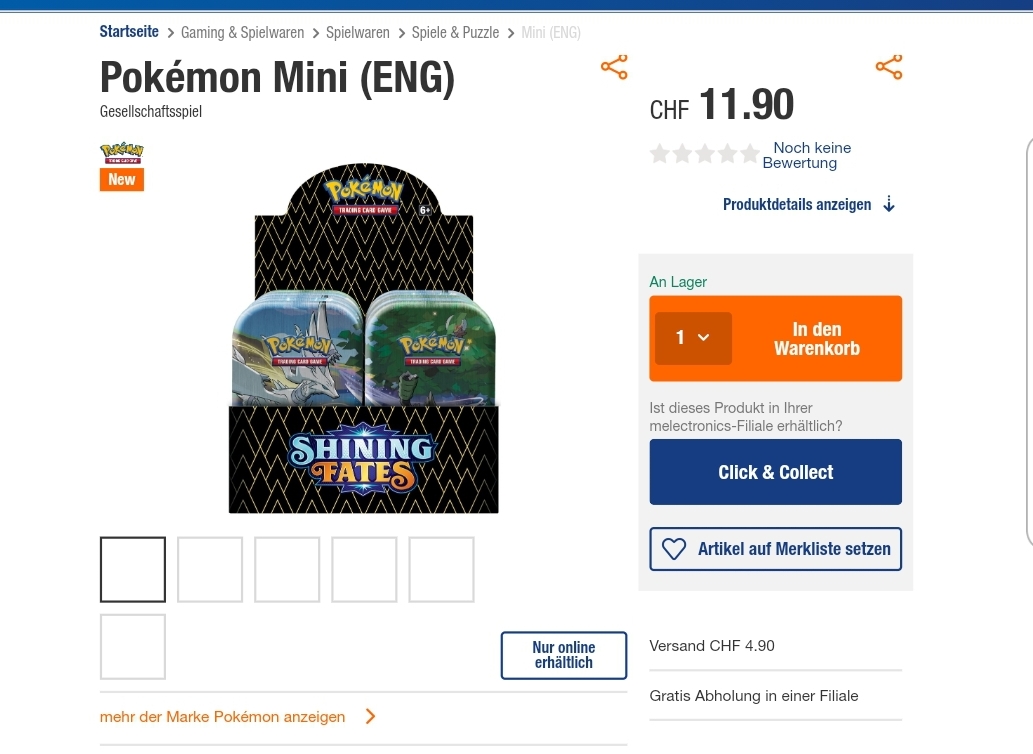1033x754 pixels.
Task: Click the first rating star
Action: (660, 154)
